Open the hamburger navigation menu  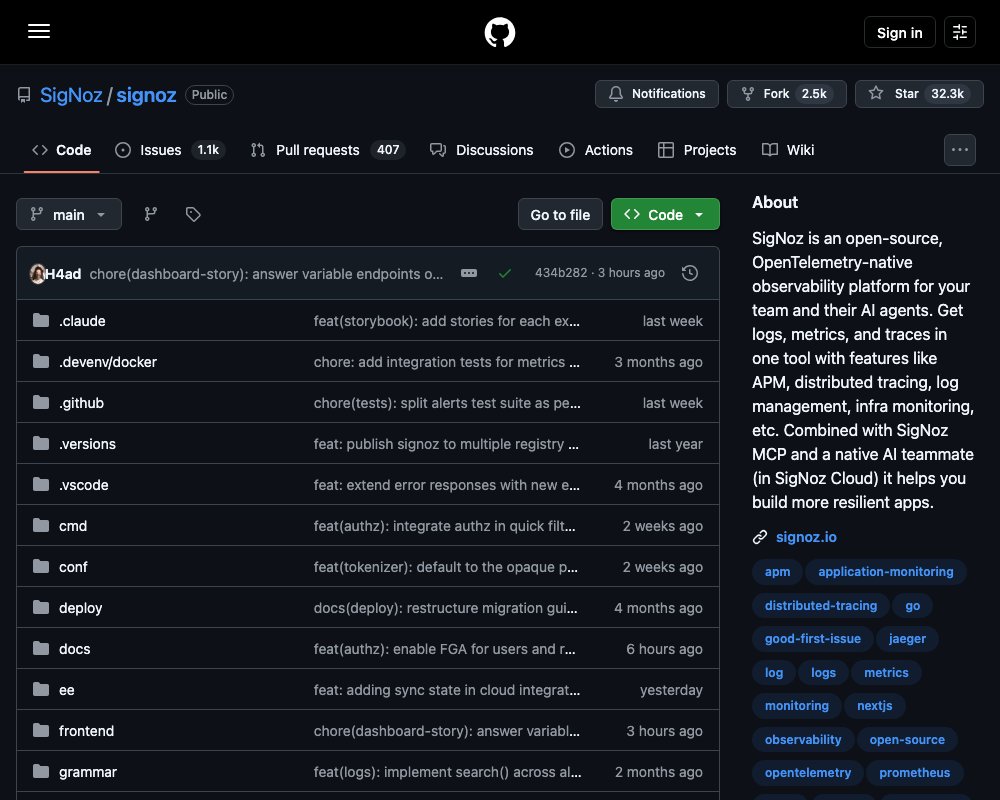point(39,31)
